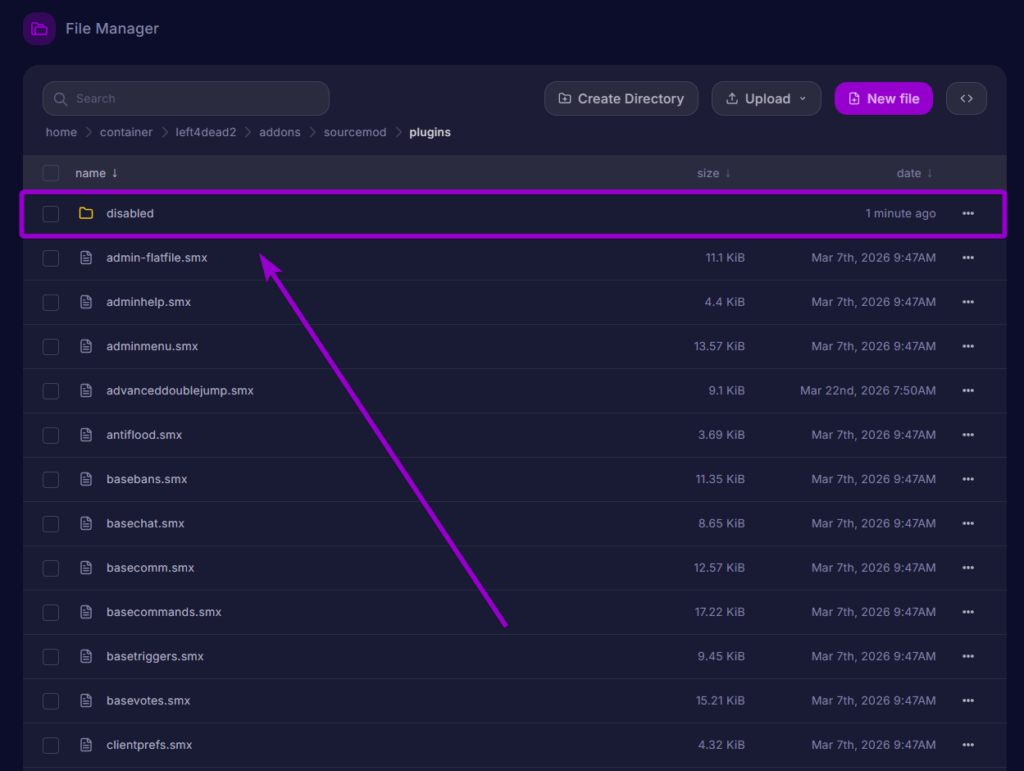This screenshot has height=771, width=1024.
Task: Click the folder-plus icon in Create Directory
Action: [563, 98]
